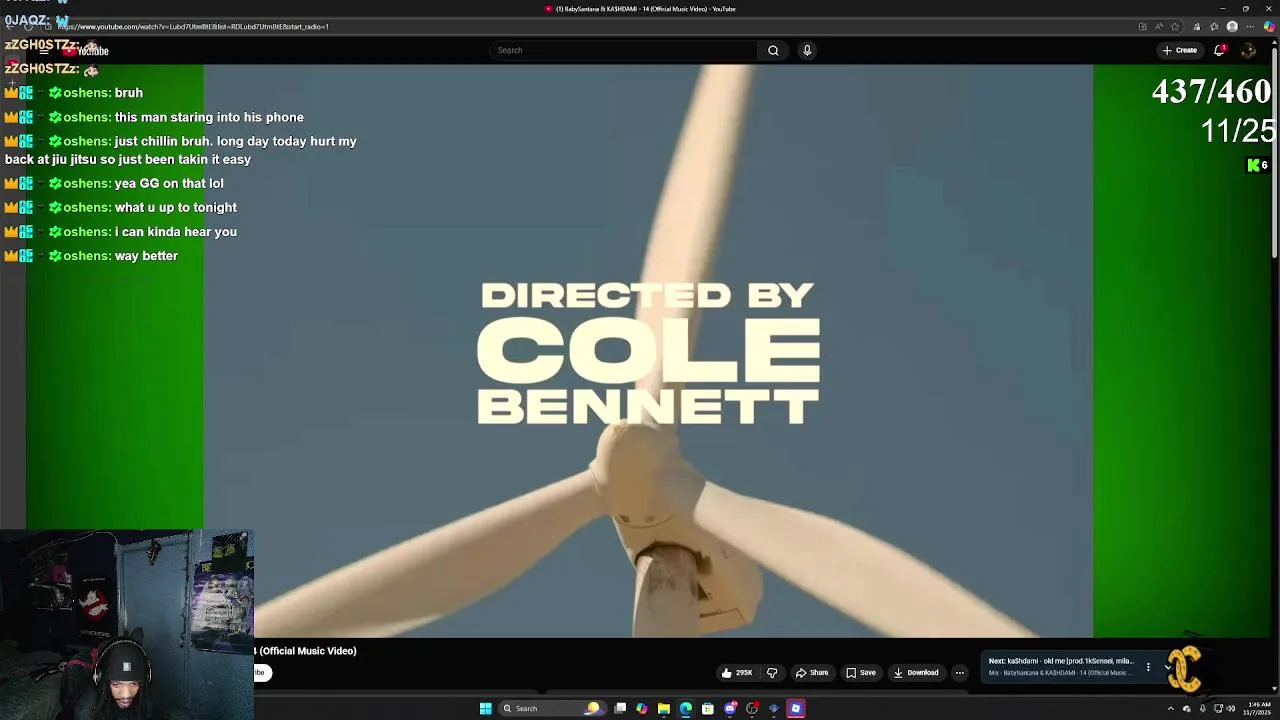Screen dimensions: 1280x720
Task: Open Microsoft Store from taskbar
Action: (707, 708)
